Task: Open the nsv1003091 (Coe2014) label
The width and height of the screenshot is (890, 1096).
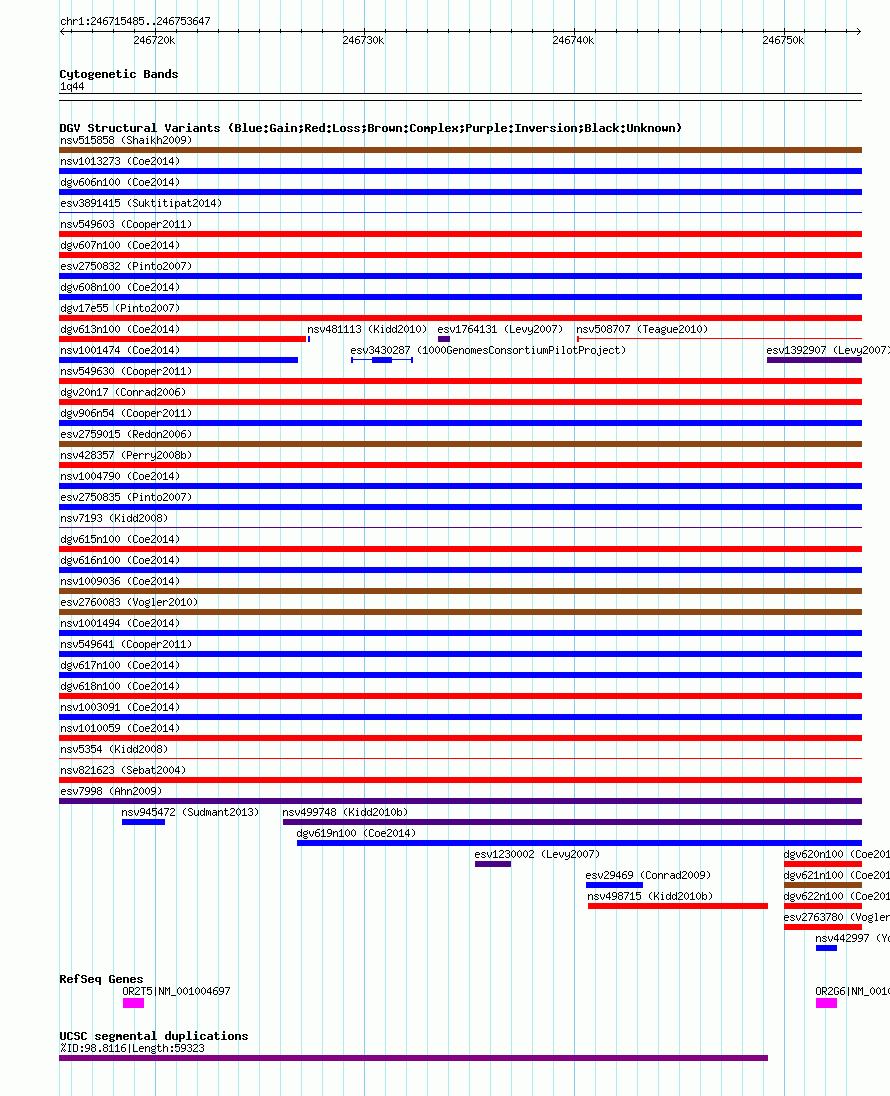Action: pos(120,707)
